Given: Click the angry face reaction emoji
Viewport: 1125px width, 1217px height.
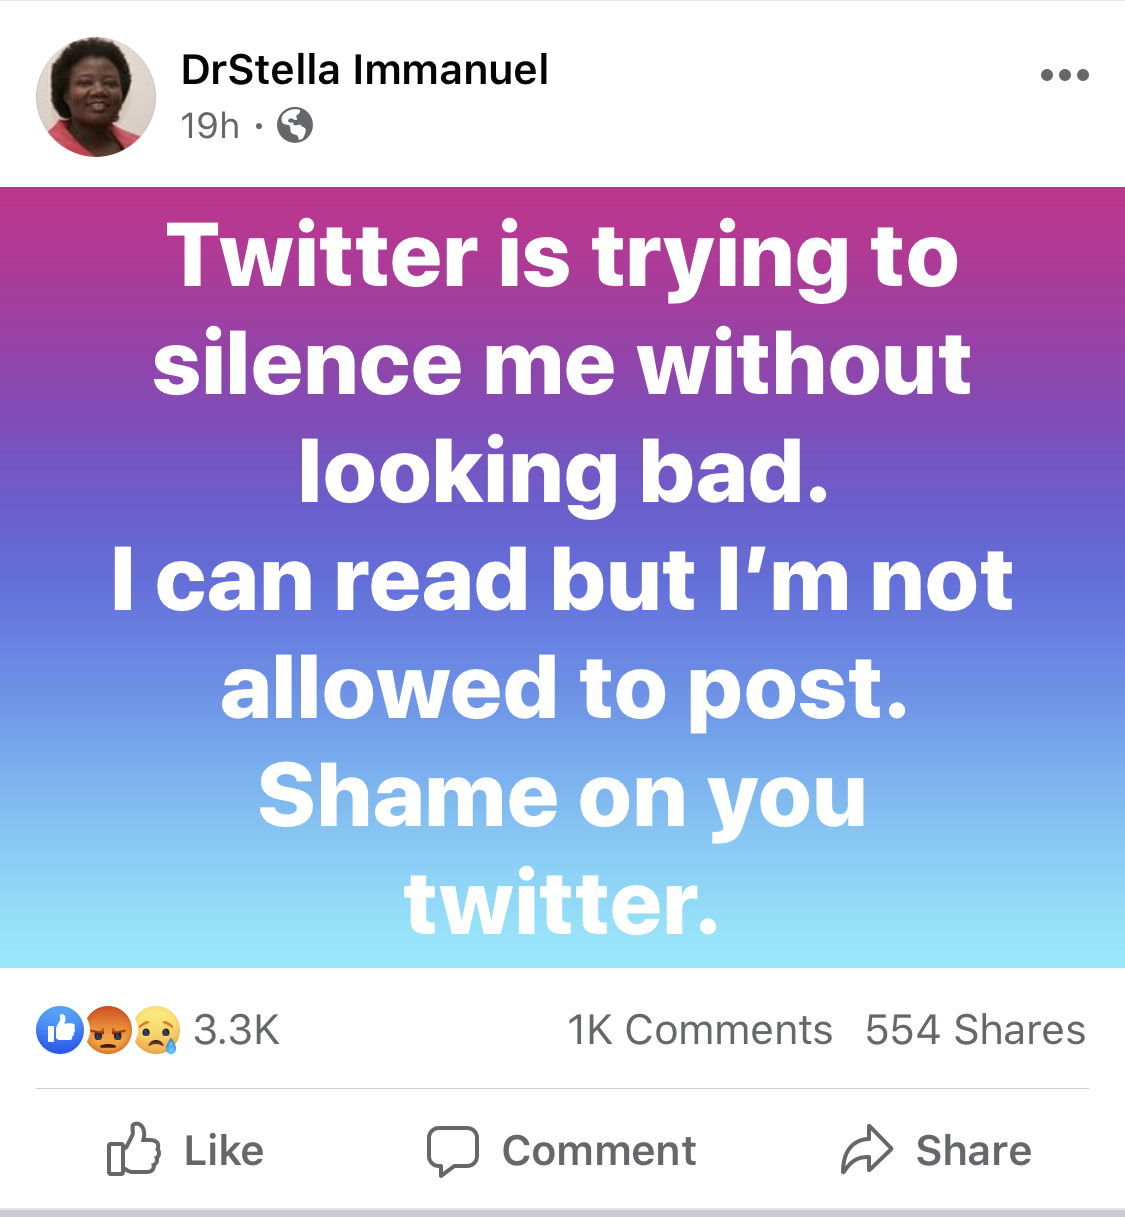Looking at the screenshot, I should [108, 1030].
